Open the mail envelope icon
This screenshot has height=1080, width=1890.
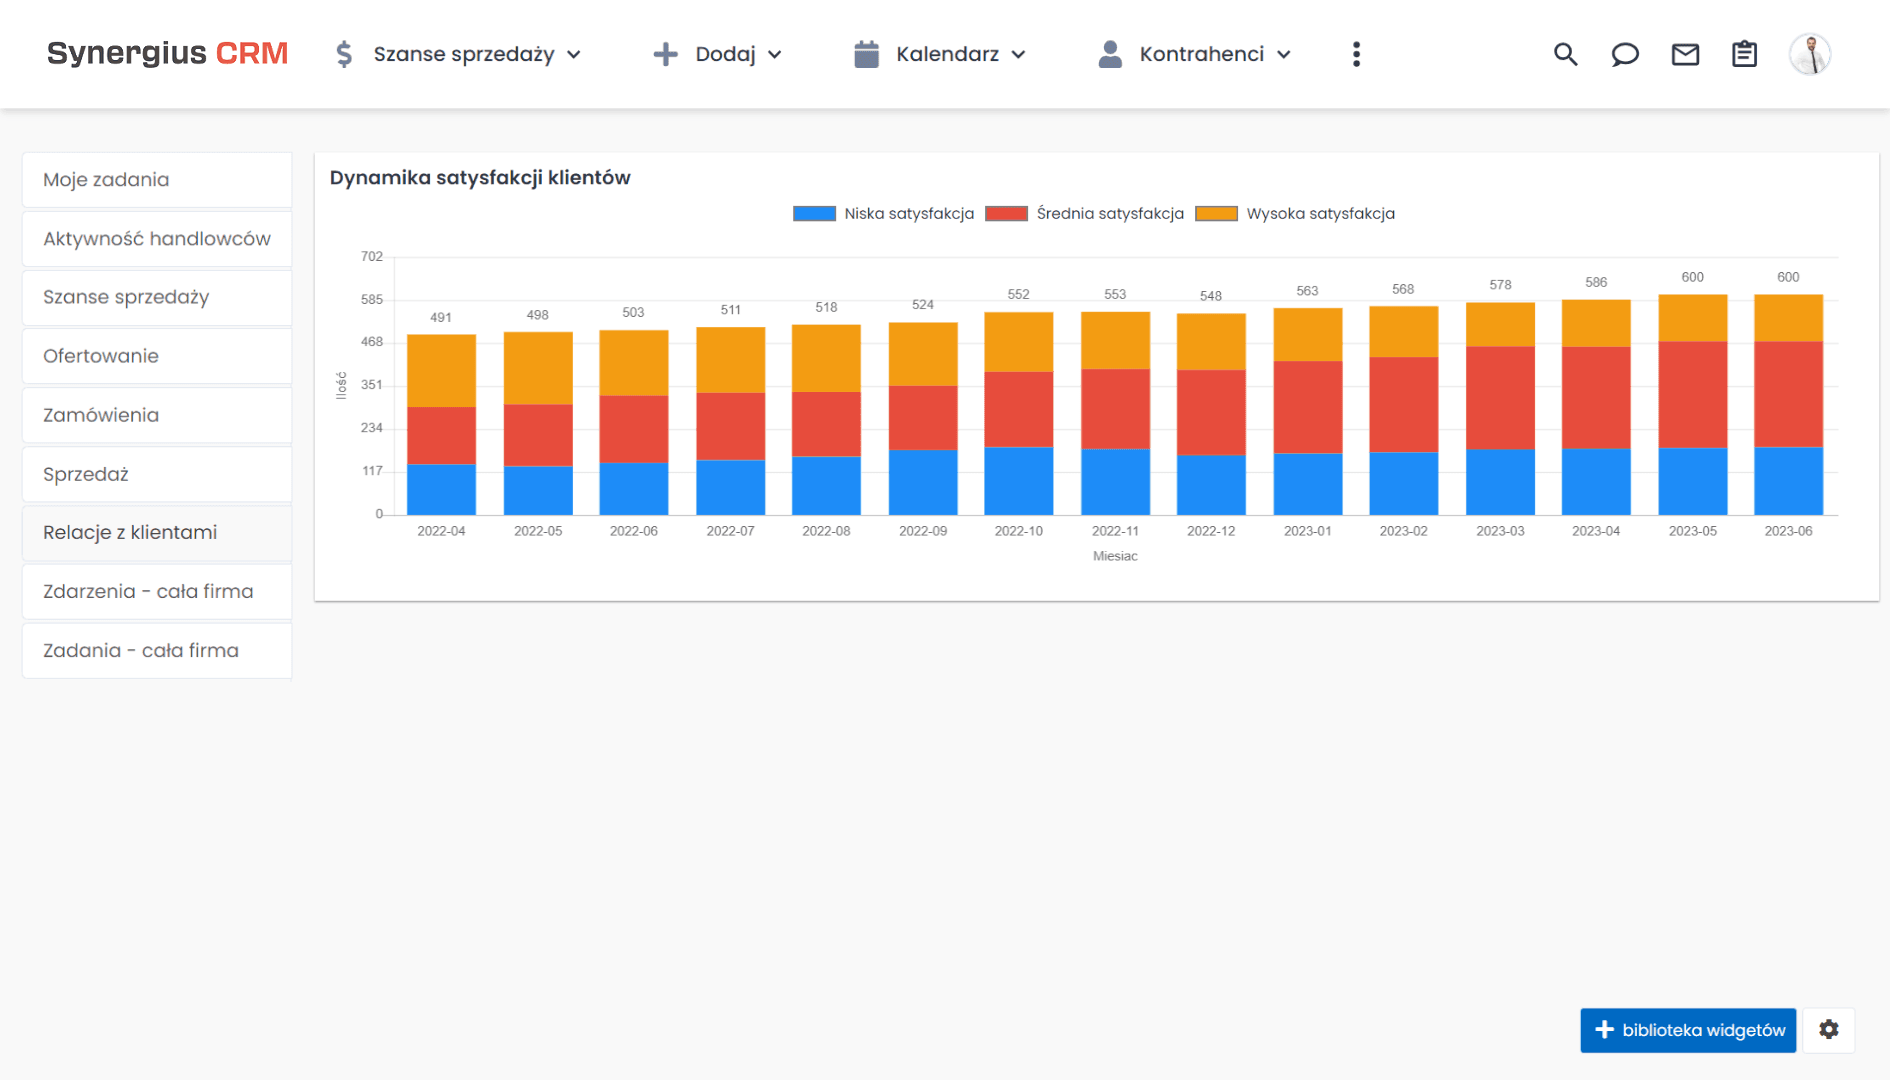pos(1685,54)
